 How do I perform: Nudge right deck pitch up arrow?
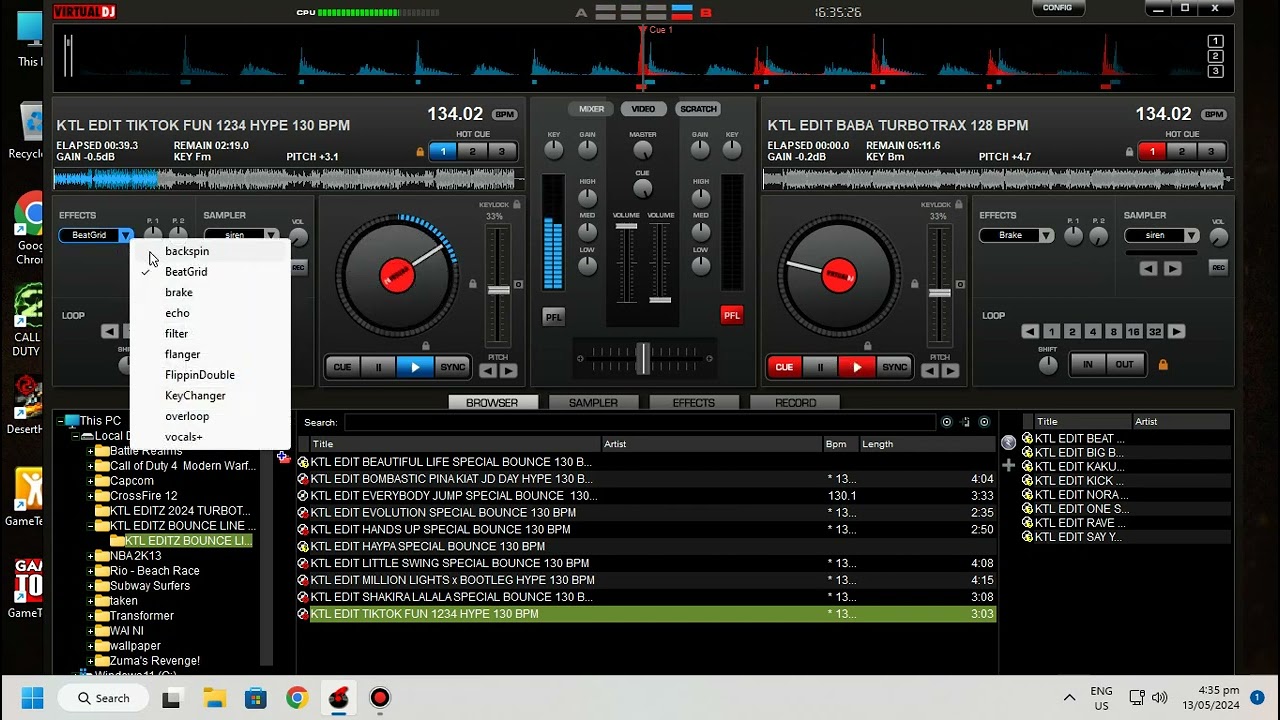pyautogui.click(x=950, y=371)
